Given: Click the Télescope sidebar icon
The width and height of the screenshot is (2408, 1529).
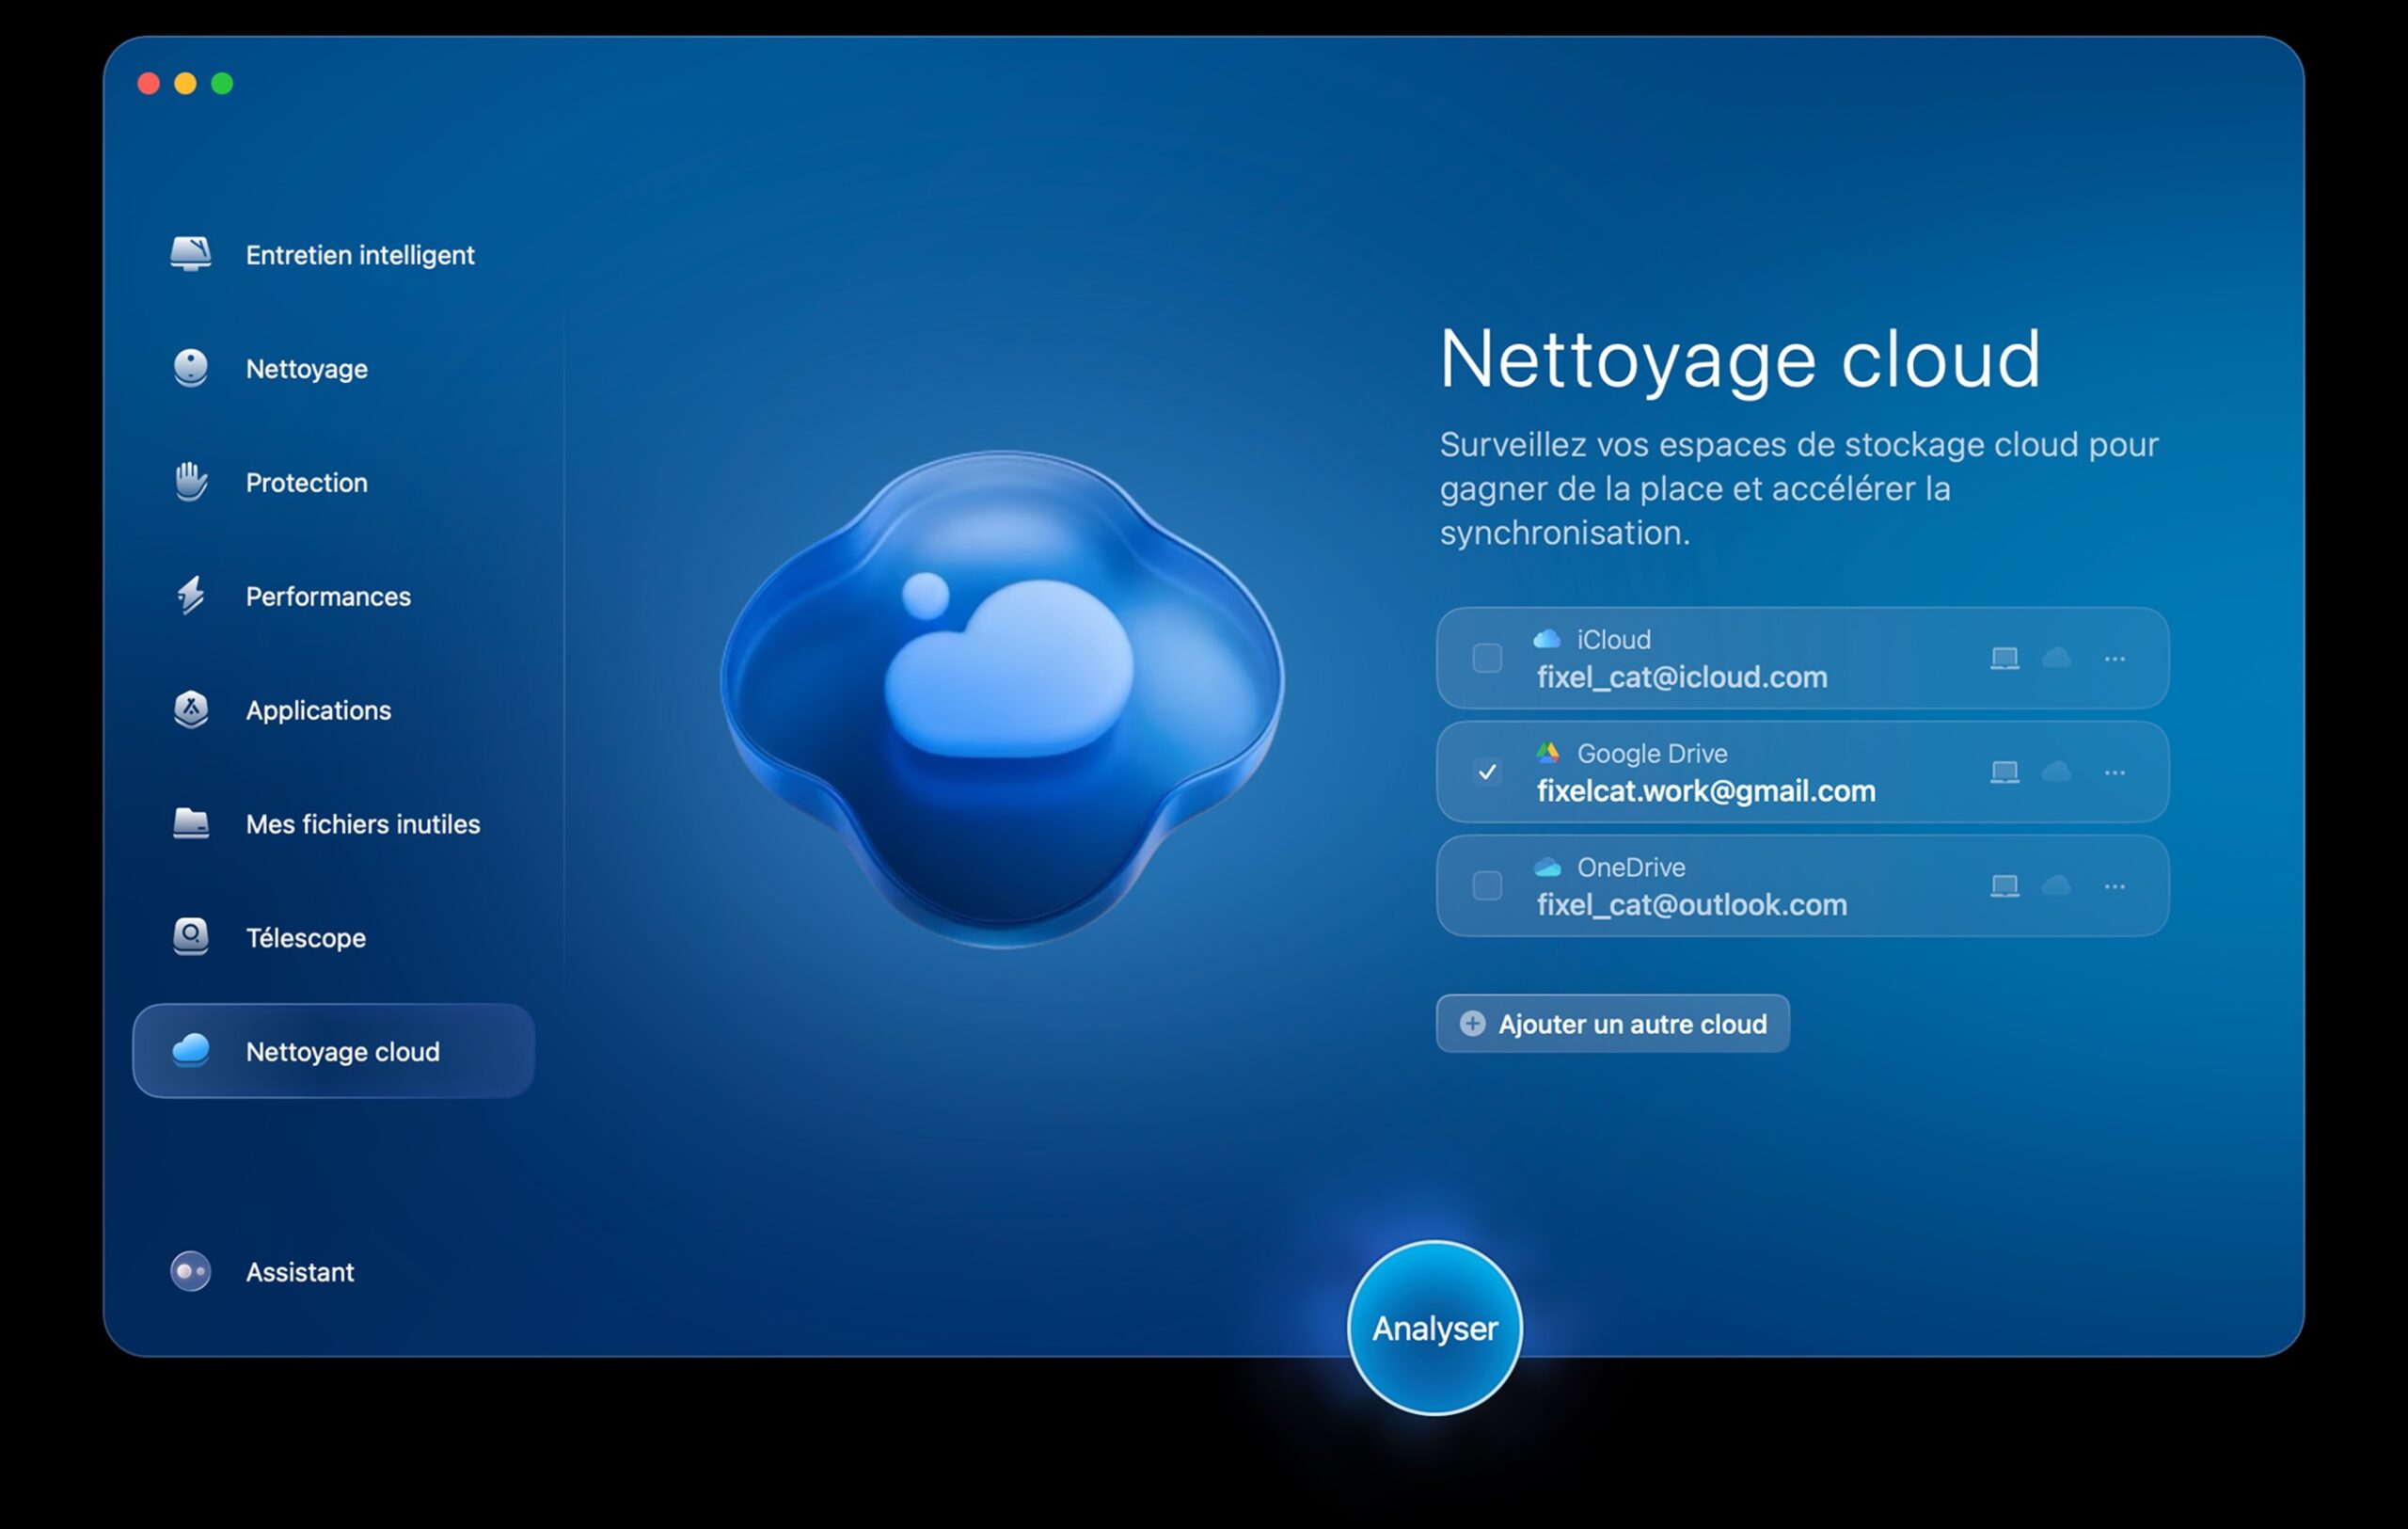Looking at the screenshot, I should (x=190, y=938).
